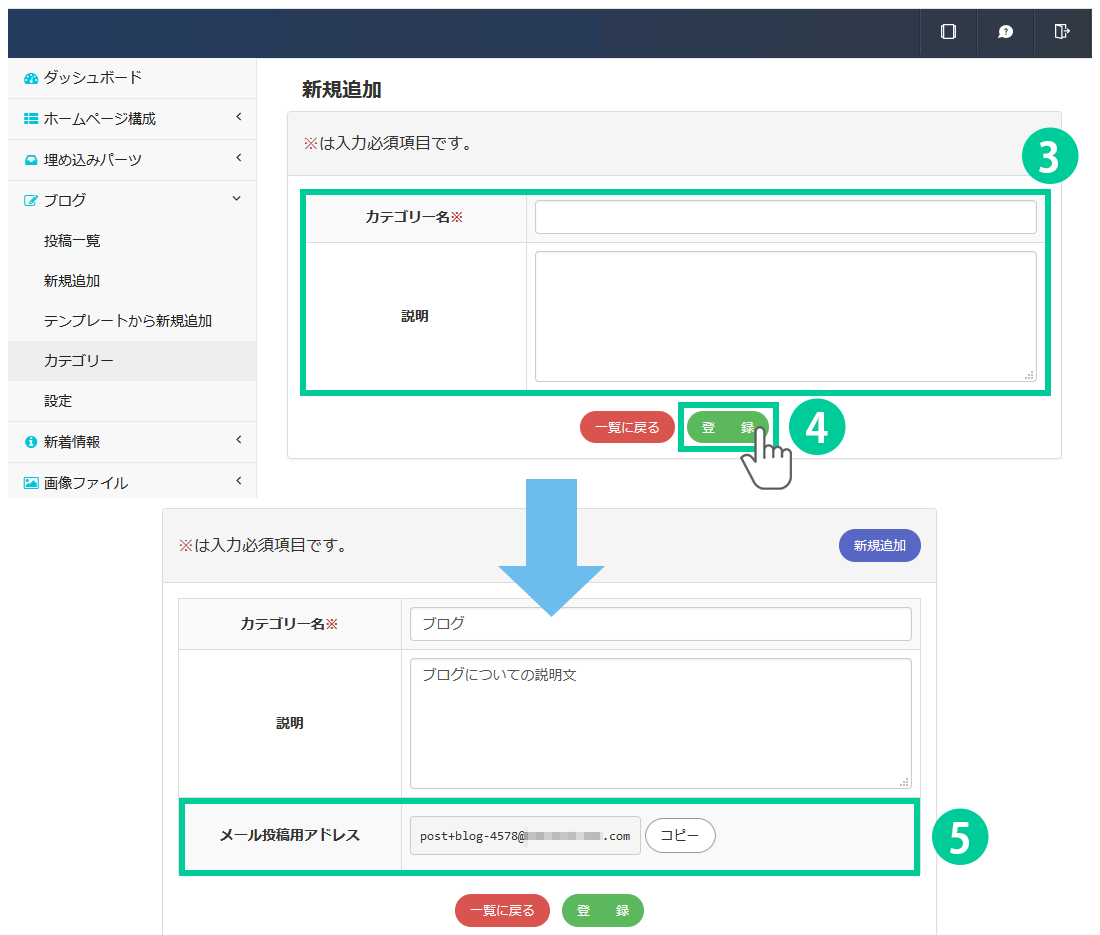Viewport: 1100px width, 935px height.
Task: Click the purple 新規追加 button
Action: tap(879, 546)
